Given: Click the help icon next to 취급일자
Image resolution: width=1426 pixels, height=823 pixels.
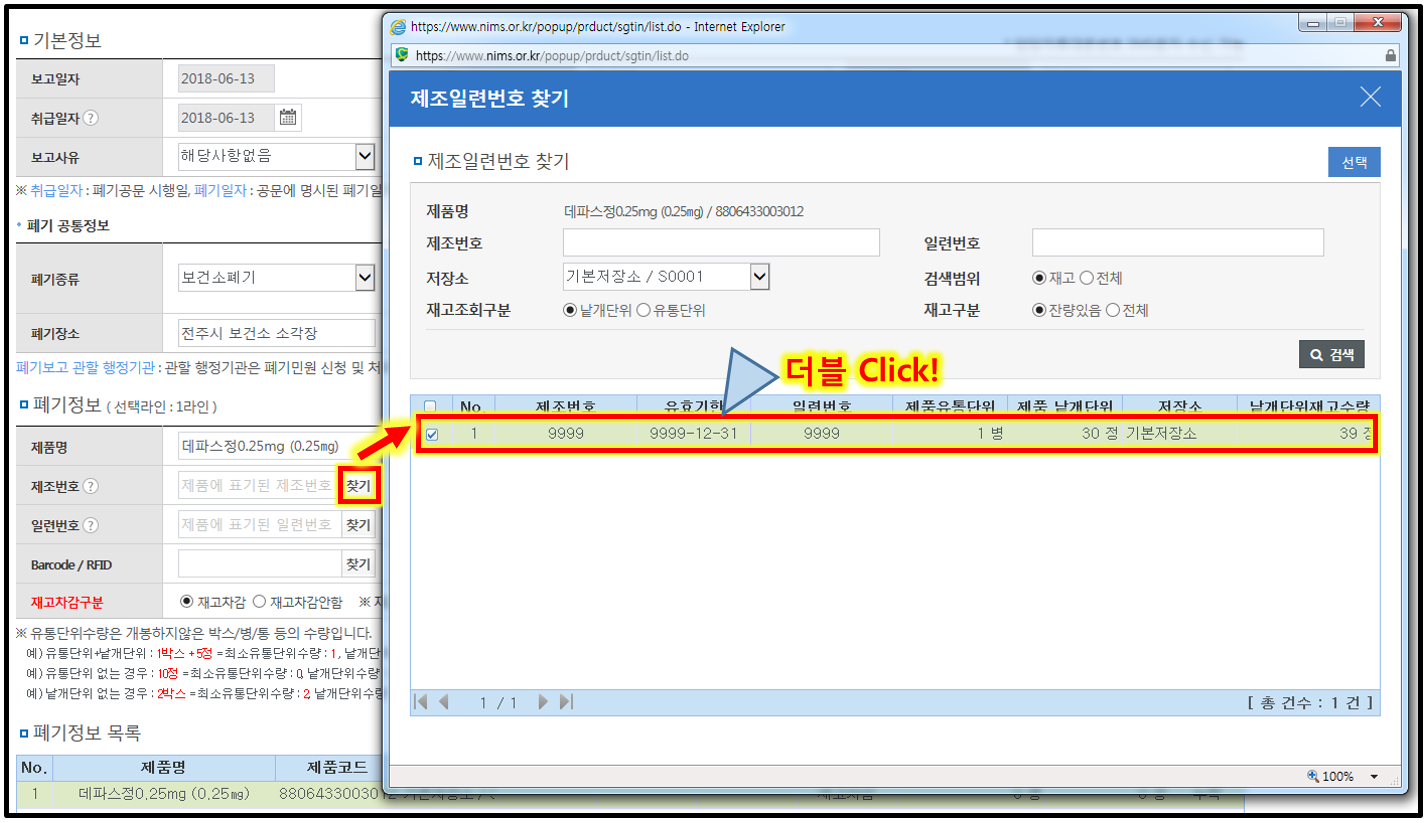Looking at the screenshot, I should (91, 118).
